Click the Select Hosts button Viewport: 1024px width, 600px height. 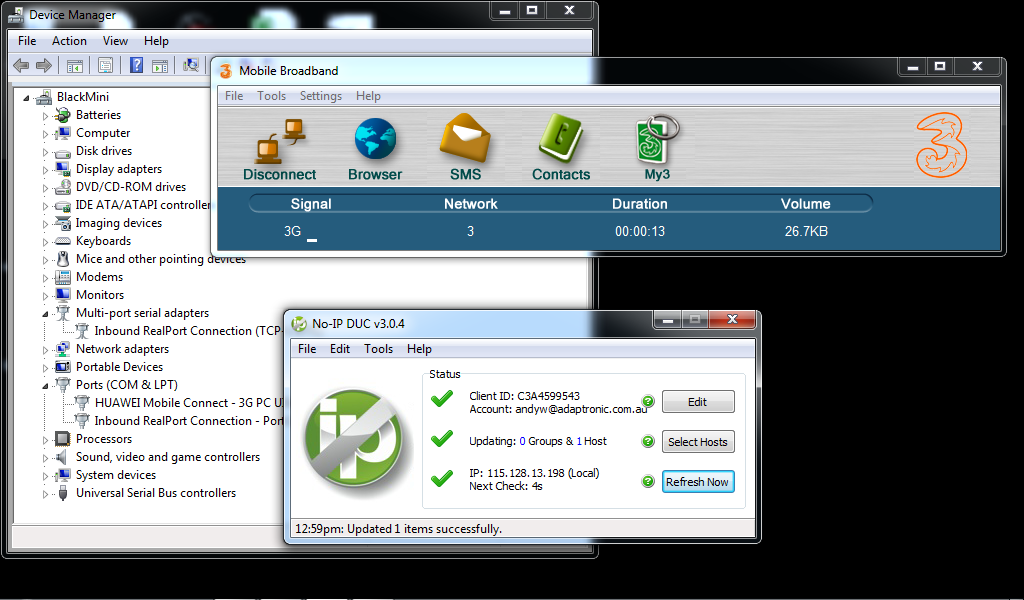click(x=698, y=442)
